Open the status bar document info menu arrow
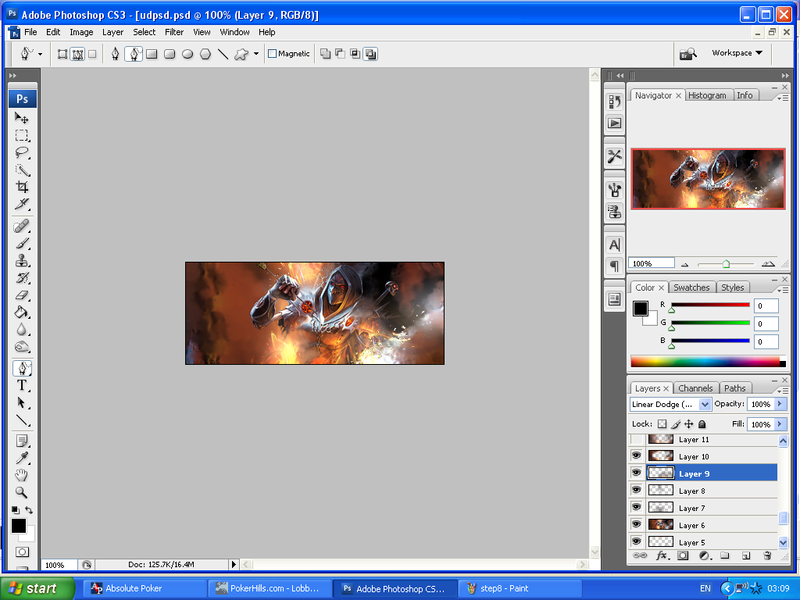The height and width of the screenshot is (600, 800). 234,564
